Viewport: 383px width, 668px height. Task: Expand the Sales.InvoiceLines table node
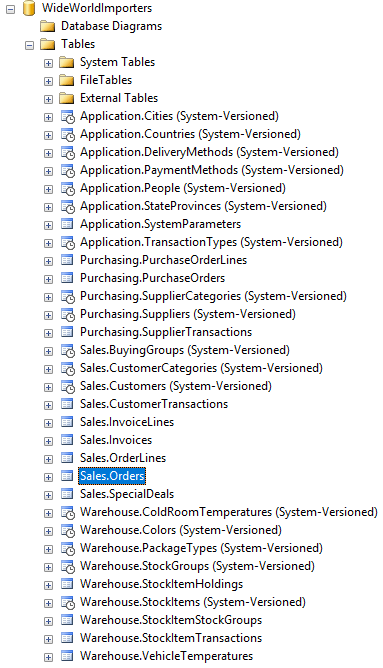[49, 423]
